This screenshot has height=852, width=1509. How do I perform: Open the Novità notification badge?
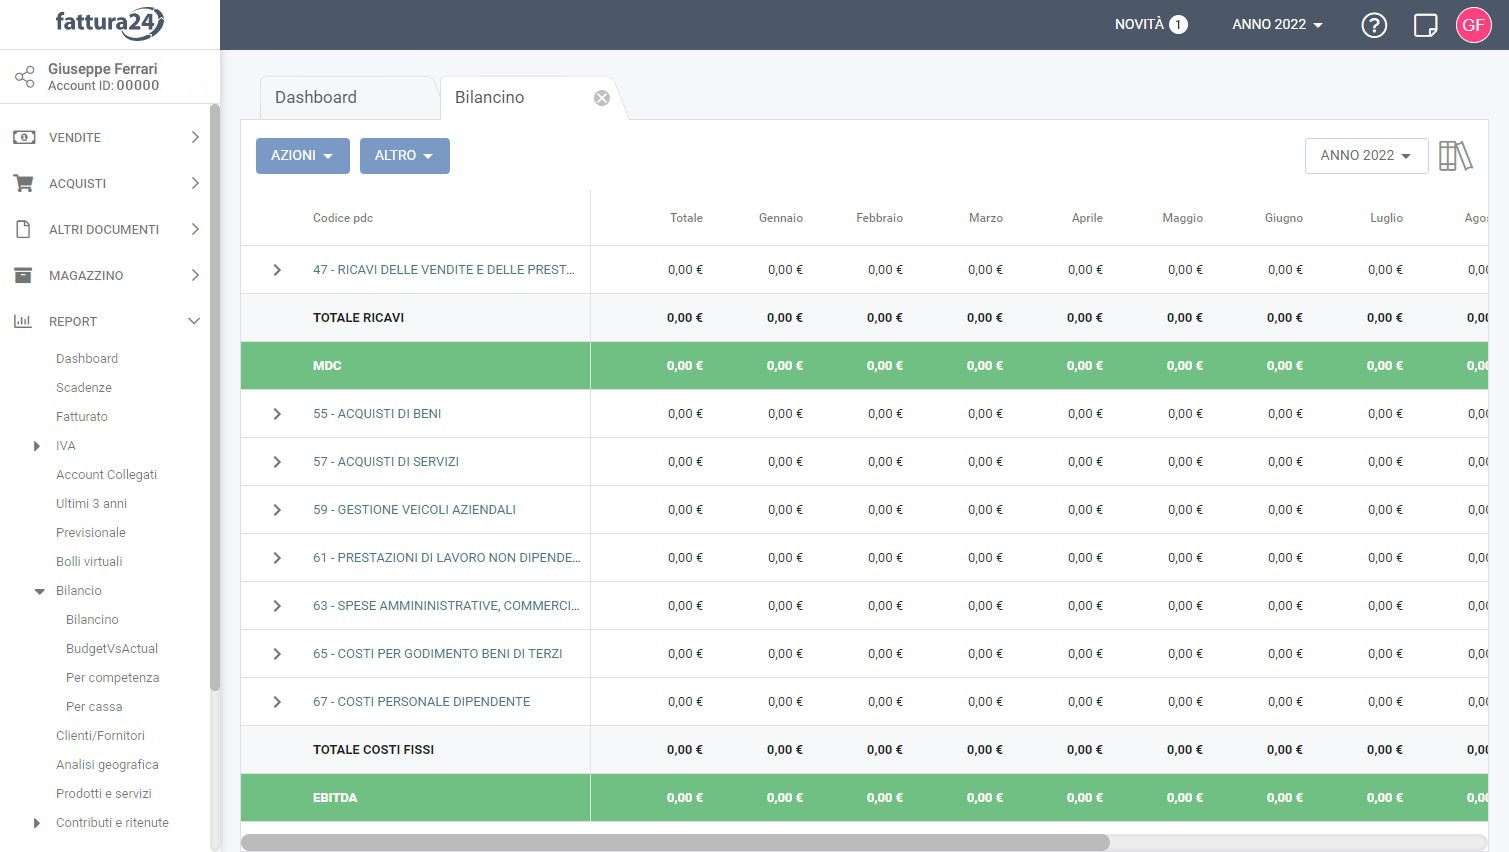point(1179,25)
